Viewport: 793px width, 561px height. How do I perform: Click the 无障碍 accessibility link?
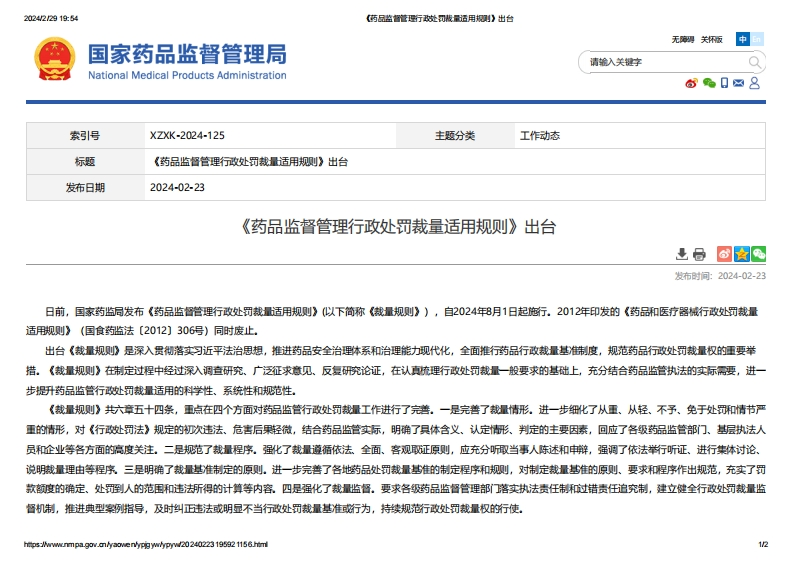(x=683, y=39)
